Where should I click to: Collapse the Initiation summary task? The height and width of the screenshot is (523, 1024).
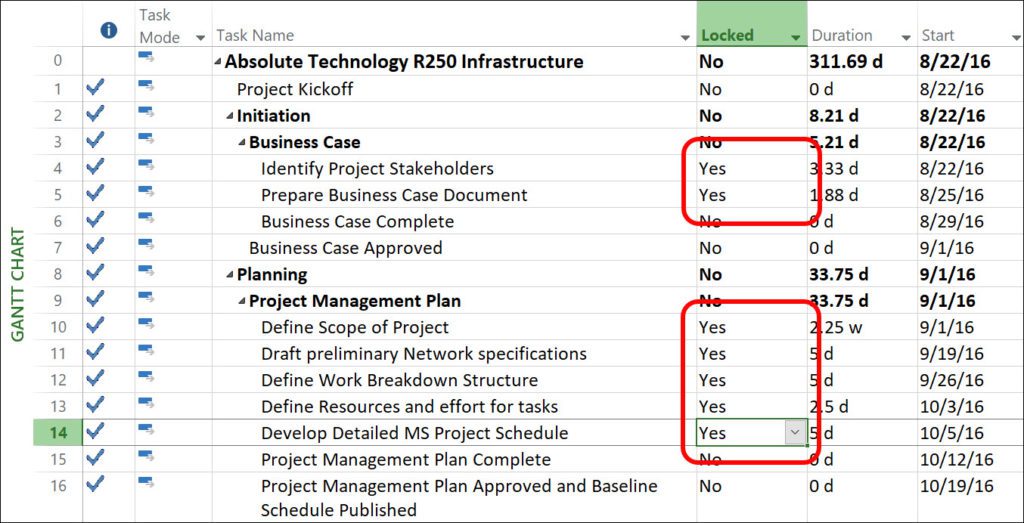229,116
